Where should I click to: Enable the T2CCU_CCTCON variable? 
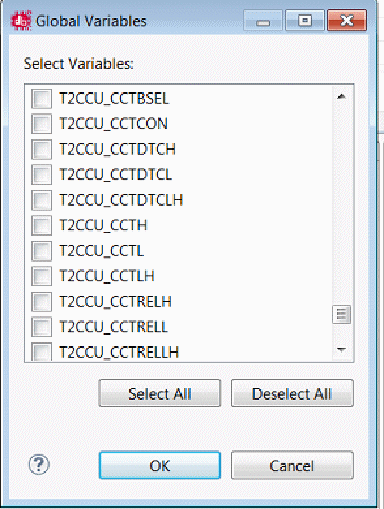click(x=41, y=124)
